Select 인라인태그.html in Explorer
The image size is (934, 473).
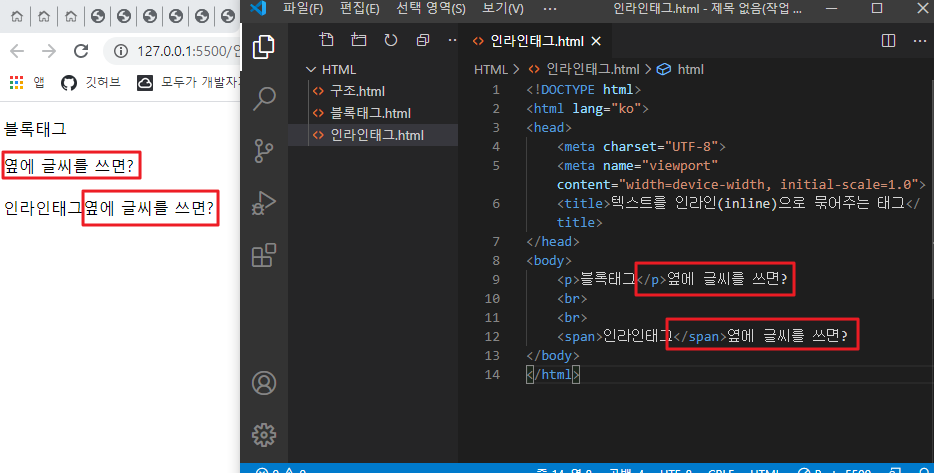(373, 135)
